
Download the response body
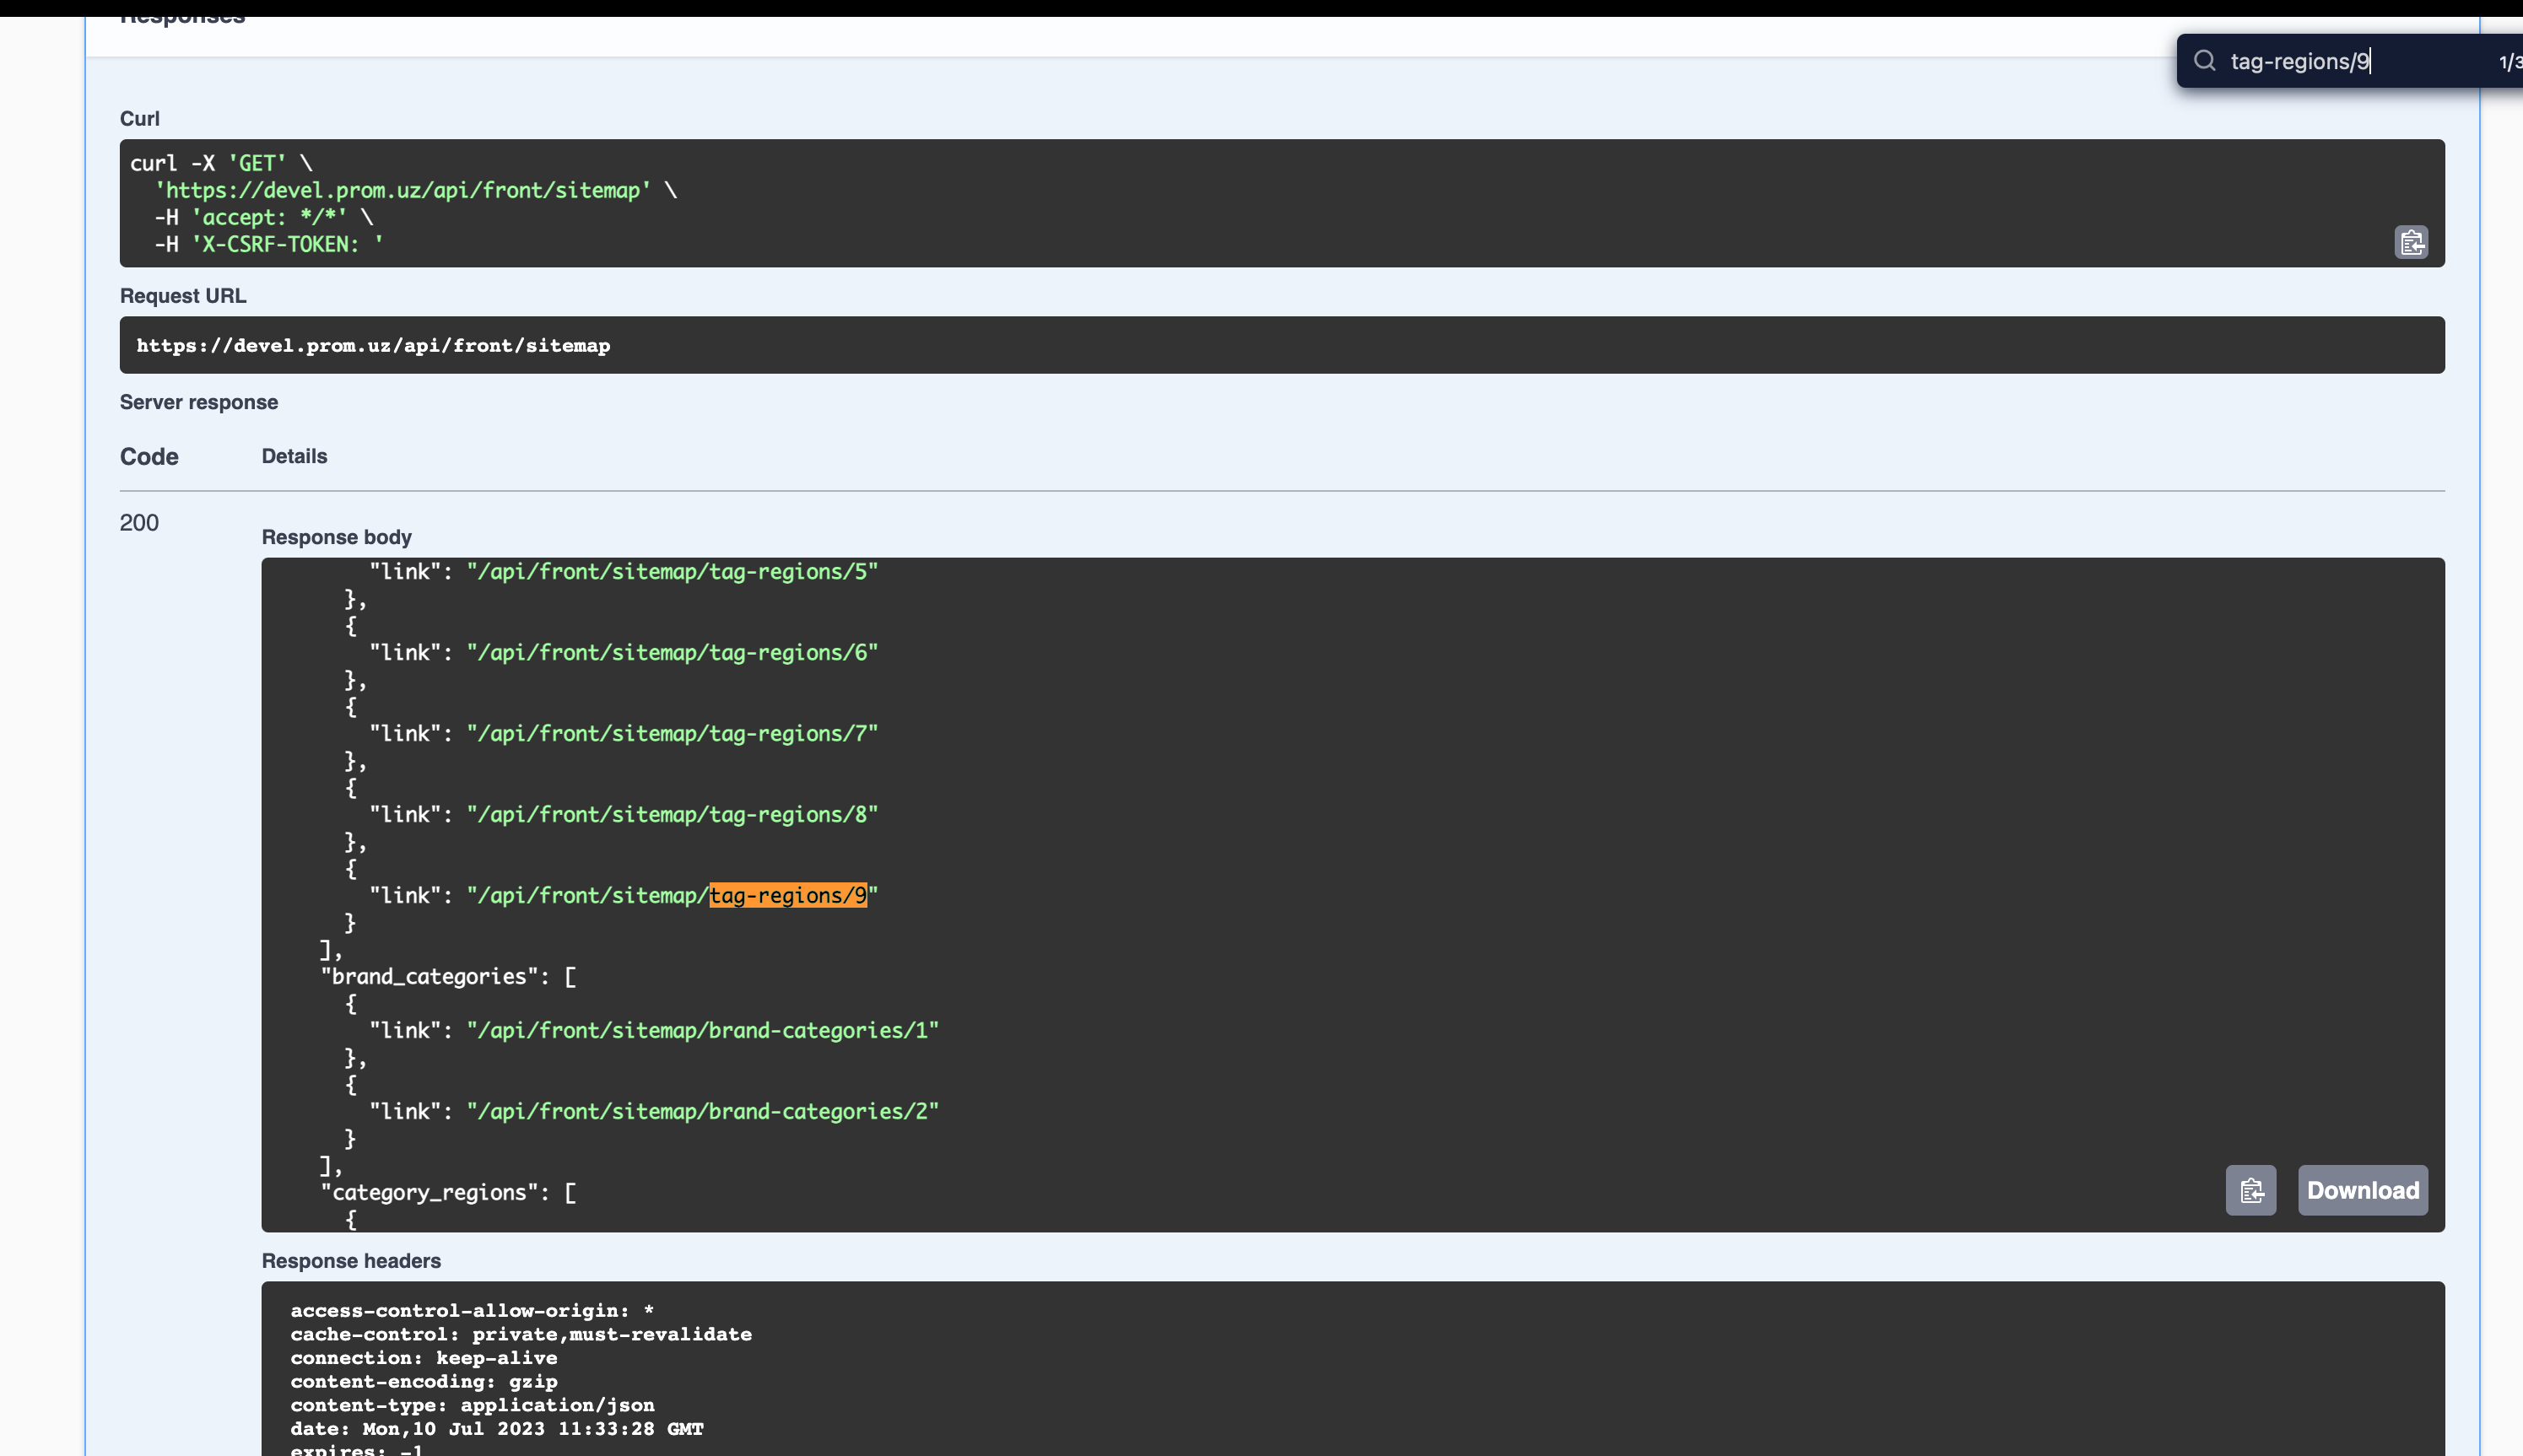pyautogui.click(x=2362, y=1190)
